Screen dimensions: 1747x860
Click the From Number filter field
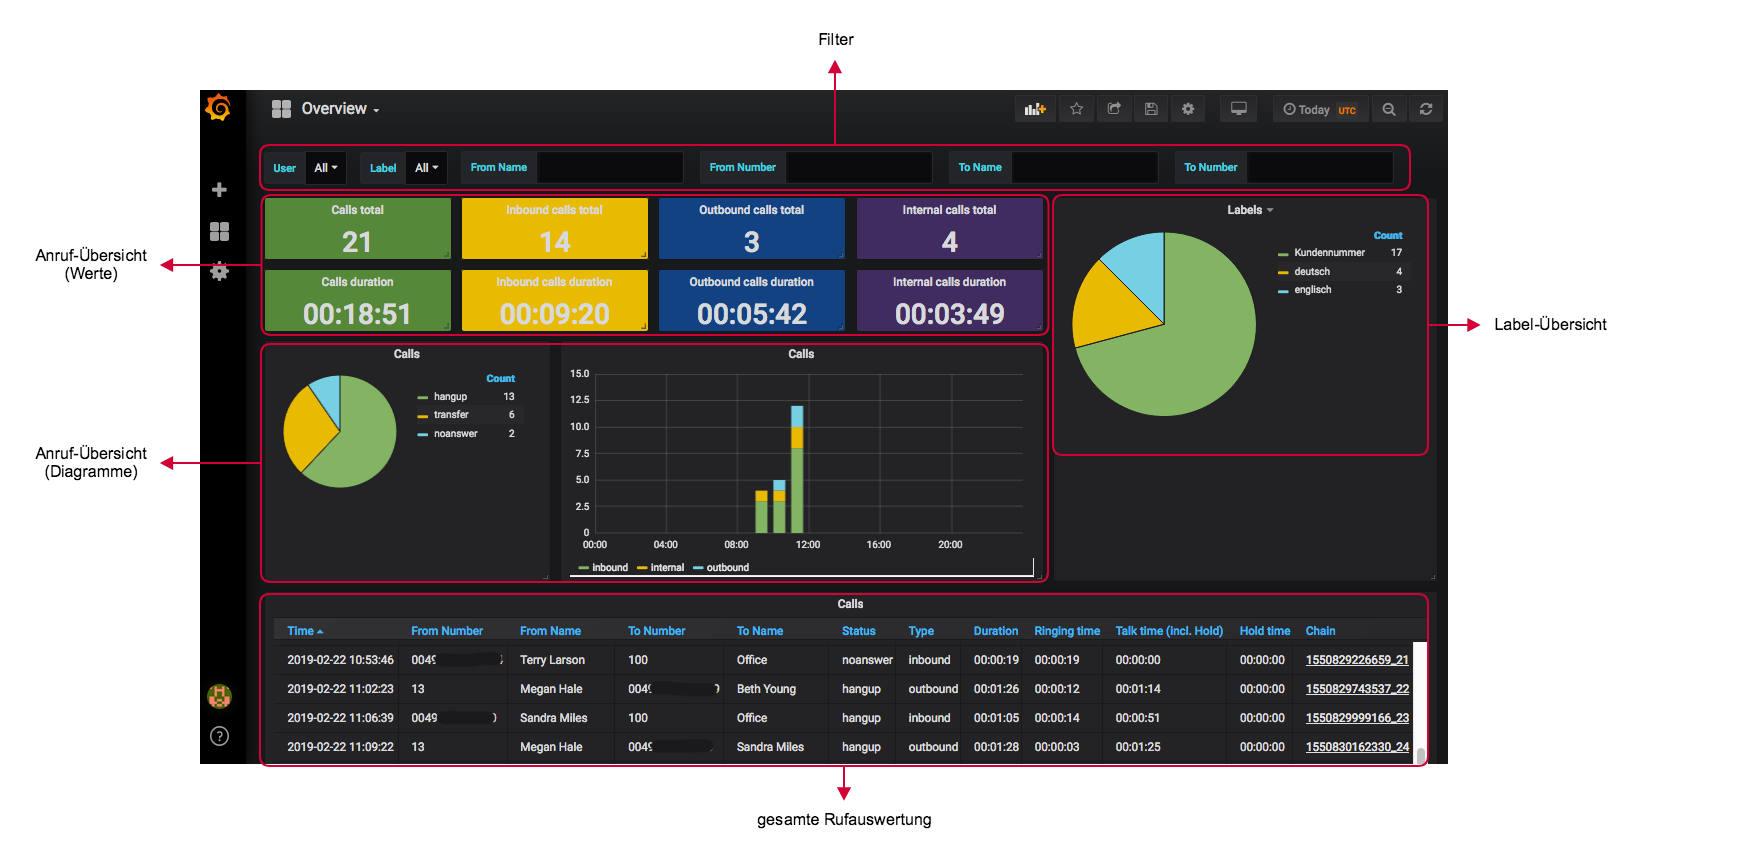tap(859, 167)
